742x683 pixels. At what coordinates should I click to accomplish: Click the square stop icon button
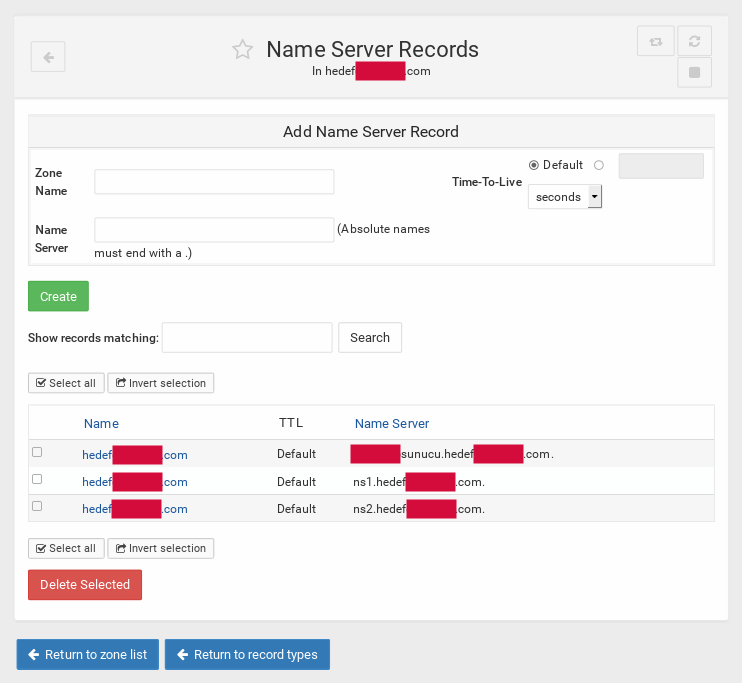pyautogui.click(x=694, y=73)
